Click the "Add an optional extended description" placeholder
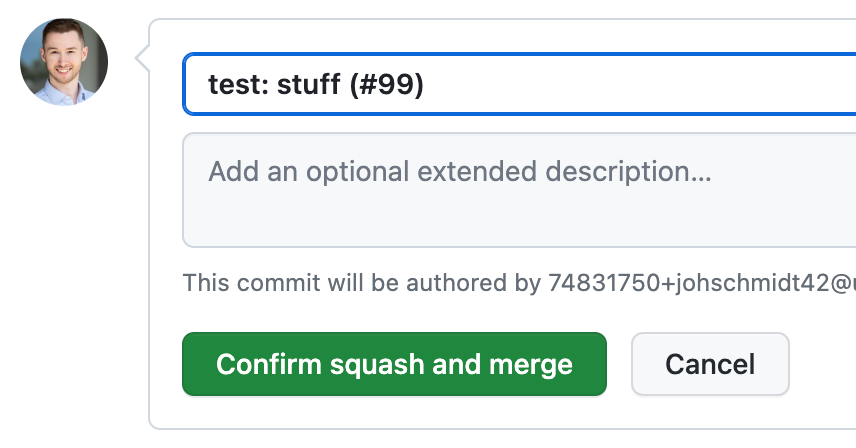 pyautogui.click(x=459, y=171)
